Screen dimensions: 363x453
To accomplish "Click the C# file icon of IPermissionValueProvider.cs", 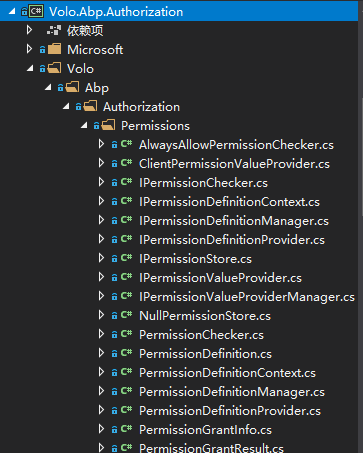I will (x=126, y=277).
